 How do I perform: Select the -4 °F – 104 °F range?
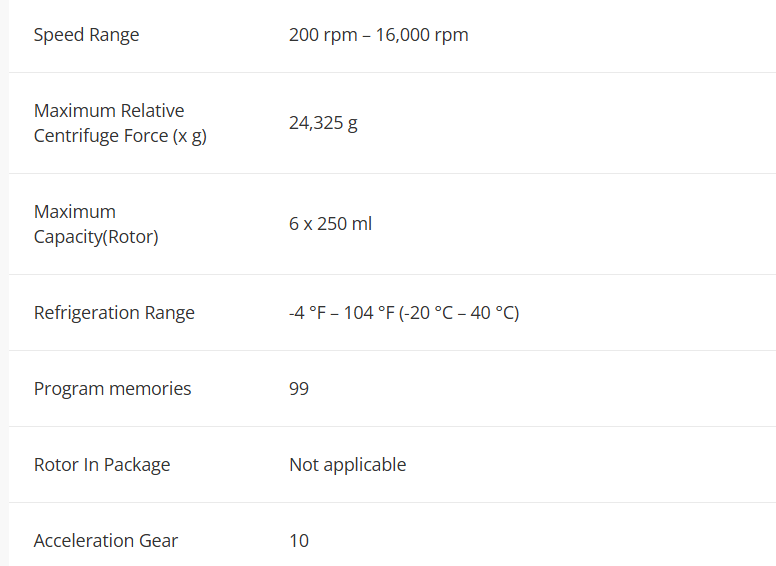point(343,313)
